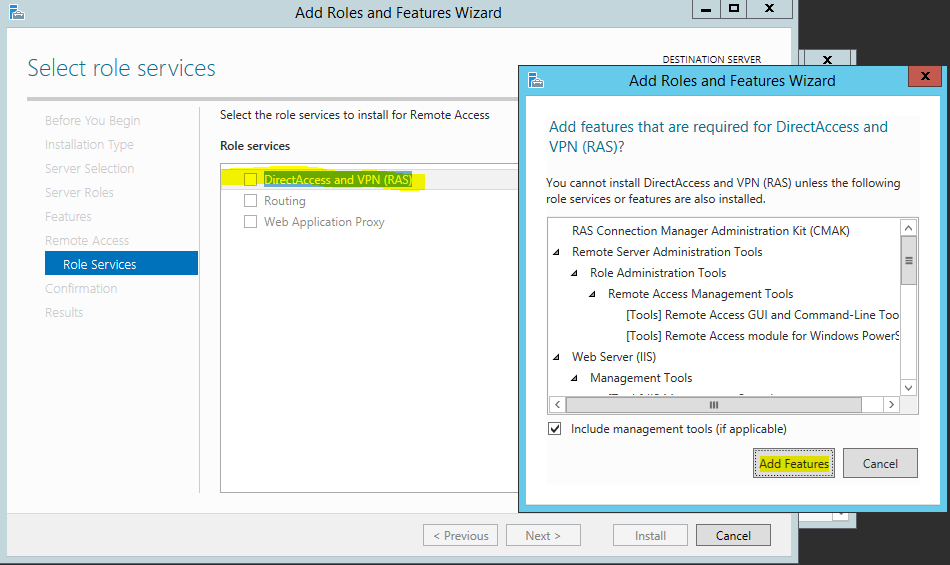950x565 pixels.
Task: Click the main wizard title bar icon
Action: 17,12
